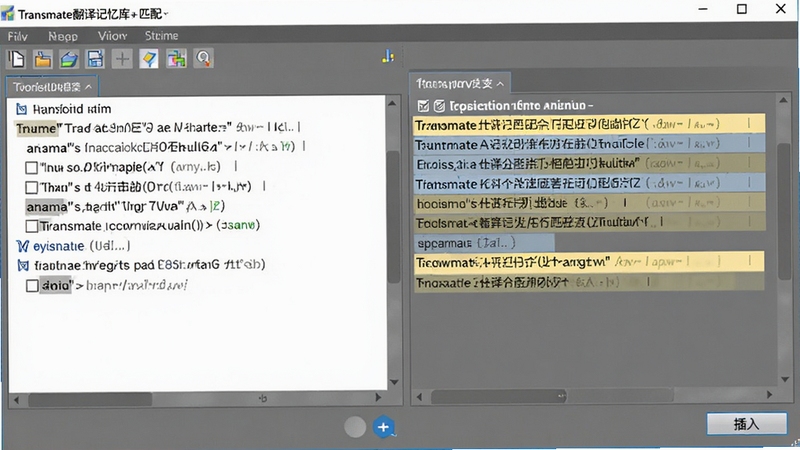This screenshot has width=800, height=450.
Task: Select the 'Etroiss' match row
Action: coord(589,164)
